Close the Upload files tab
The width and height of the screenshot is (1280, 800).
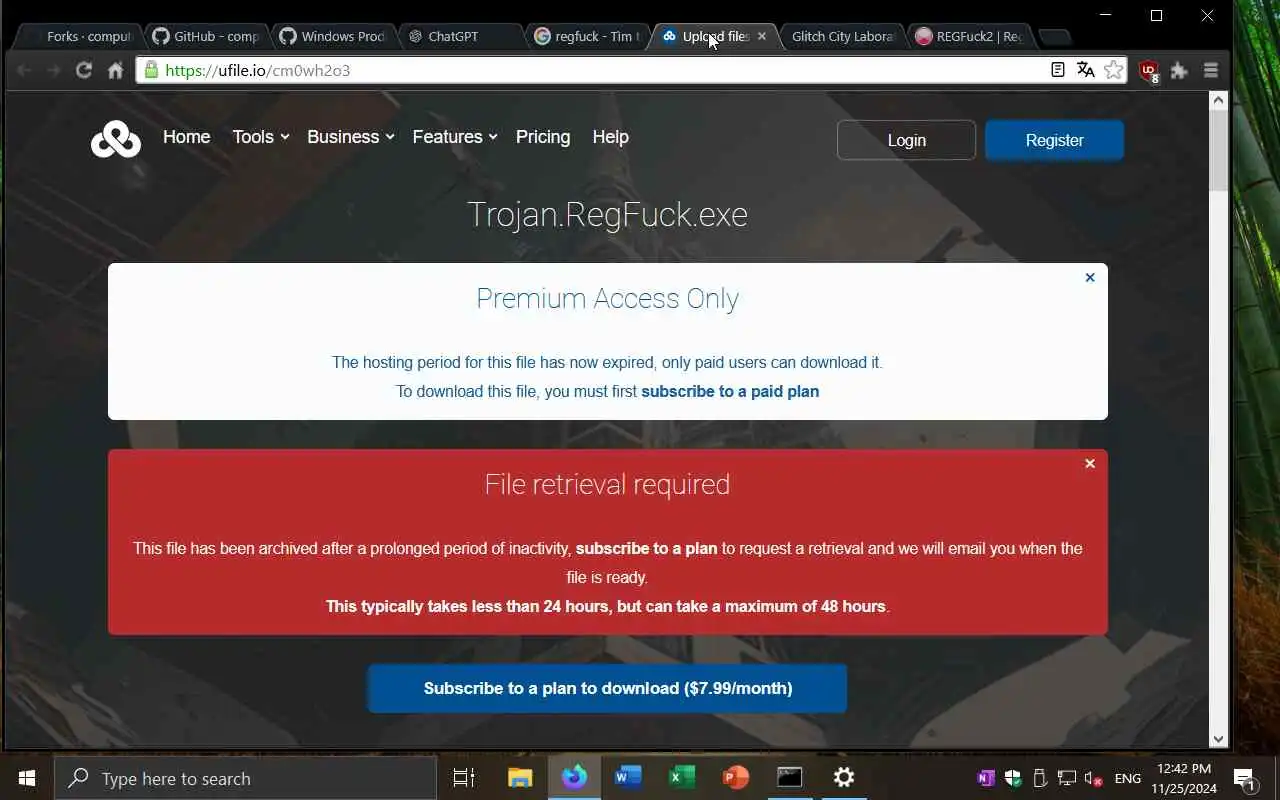[x=762, y=36]
